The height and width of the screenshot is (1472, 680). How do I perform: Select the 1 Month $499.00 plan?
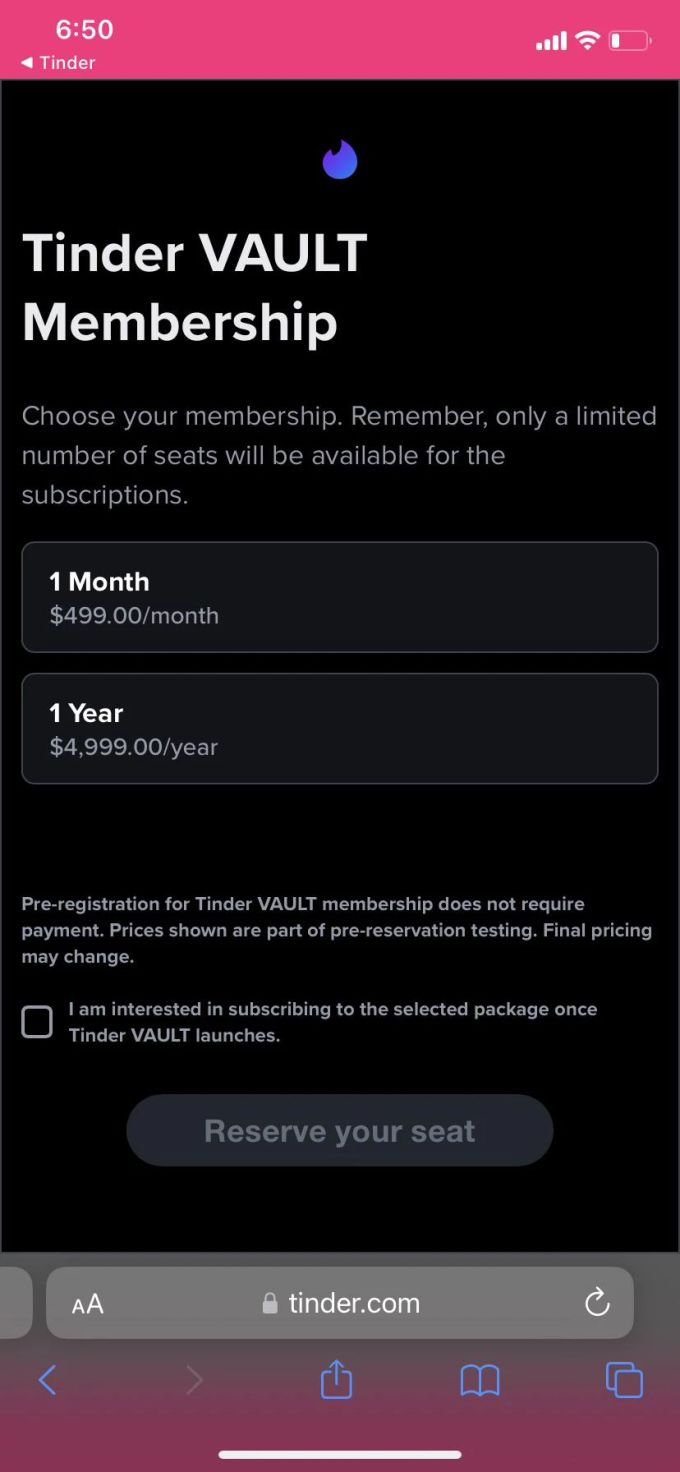(340, 597)
